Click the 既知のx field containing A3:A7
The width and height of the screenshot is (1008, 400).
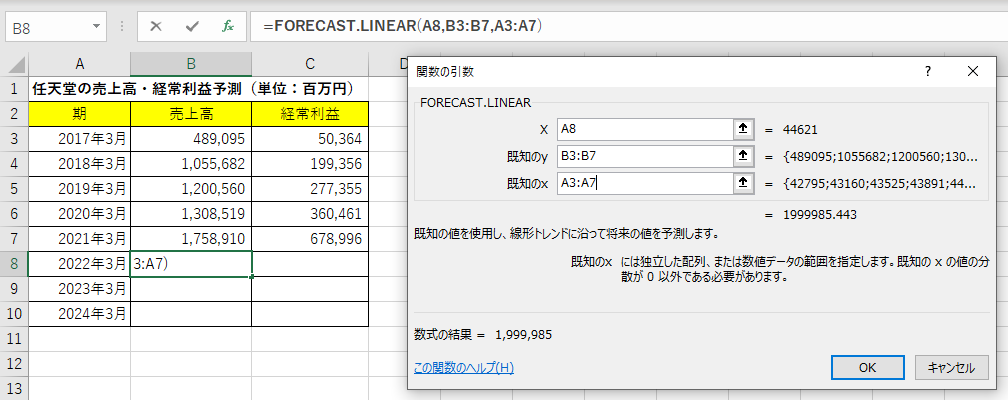(645, 183)
